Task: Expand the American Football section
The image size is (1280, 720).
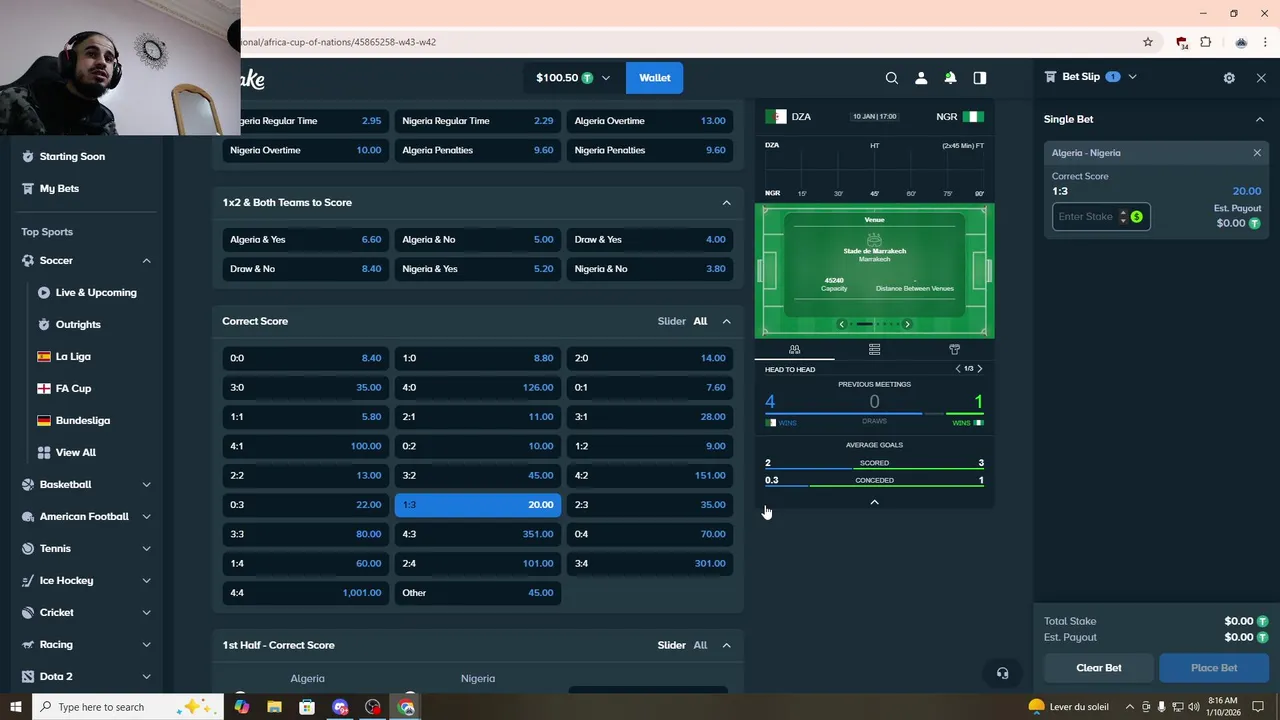Action: click(x=146, y=516)
